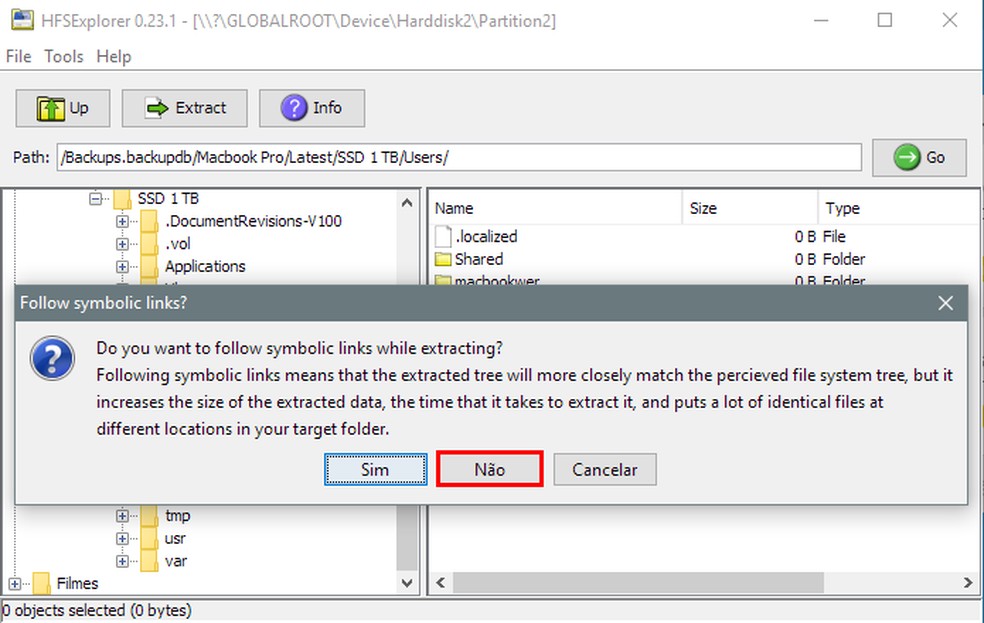Open the Help menu
This screenshot has width=984, height=623.
tap(114, 56)
